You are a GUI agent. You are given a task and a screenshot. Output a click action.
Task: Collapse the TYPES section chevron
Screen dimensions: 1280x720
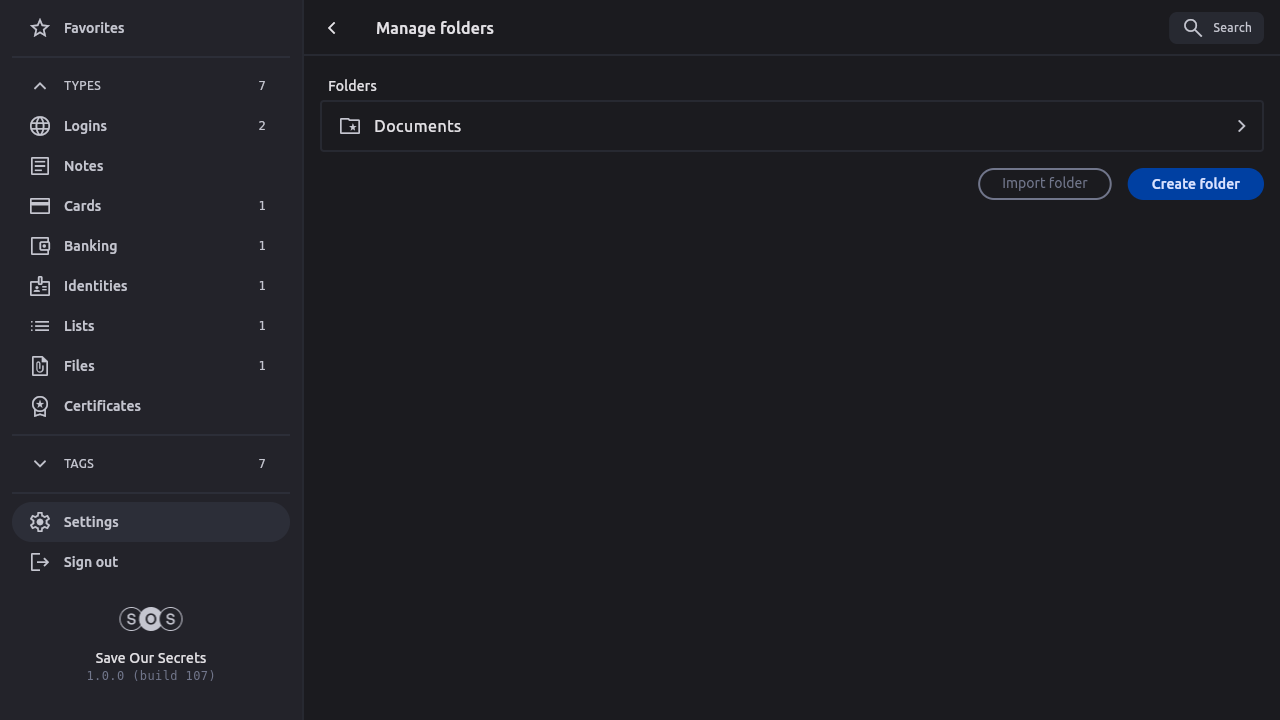[40, 86]
